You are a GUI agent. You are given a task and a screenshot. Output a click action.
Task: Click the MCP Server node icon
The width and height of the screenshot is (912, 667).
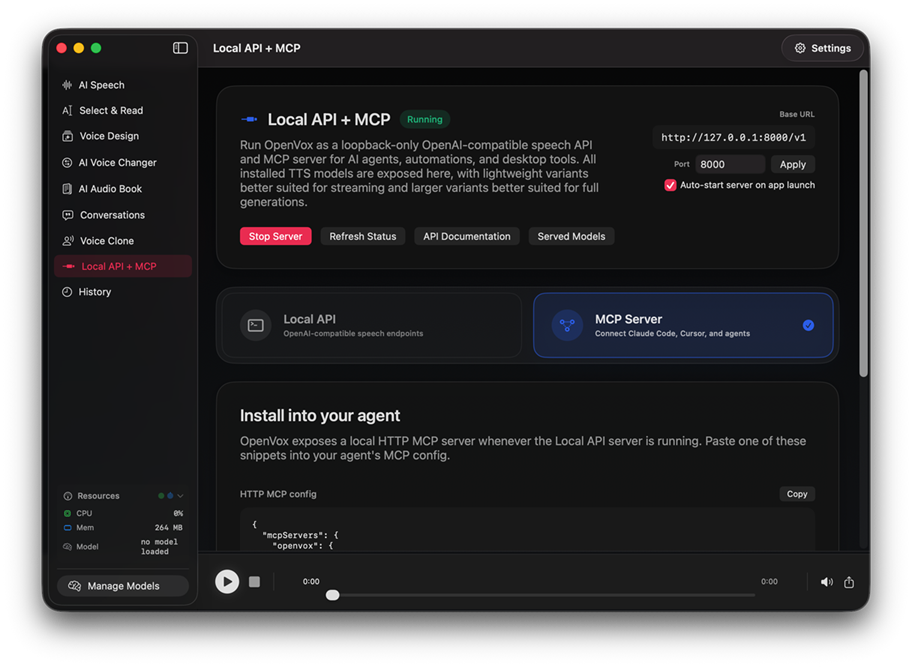pos(567,326)
